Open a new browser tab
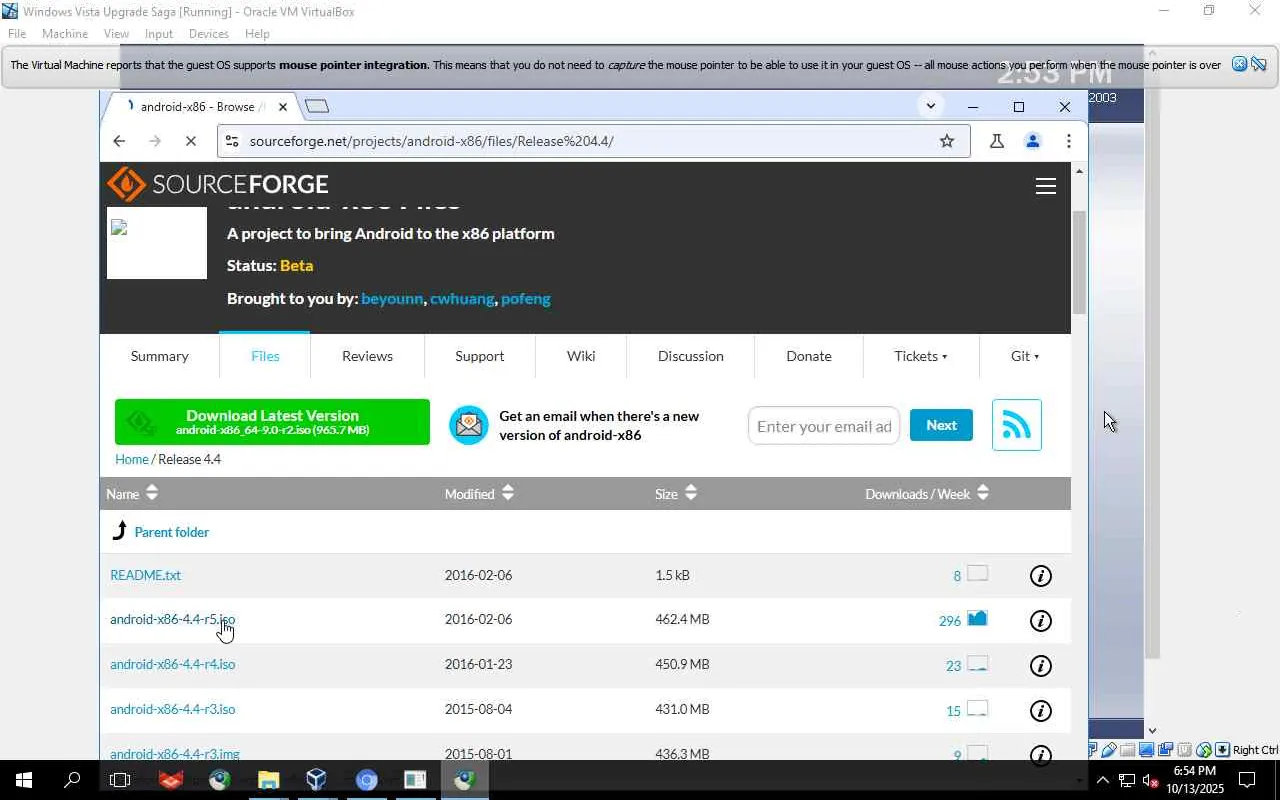This screenshot has width=1280, height=800. coord(317,106)
